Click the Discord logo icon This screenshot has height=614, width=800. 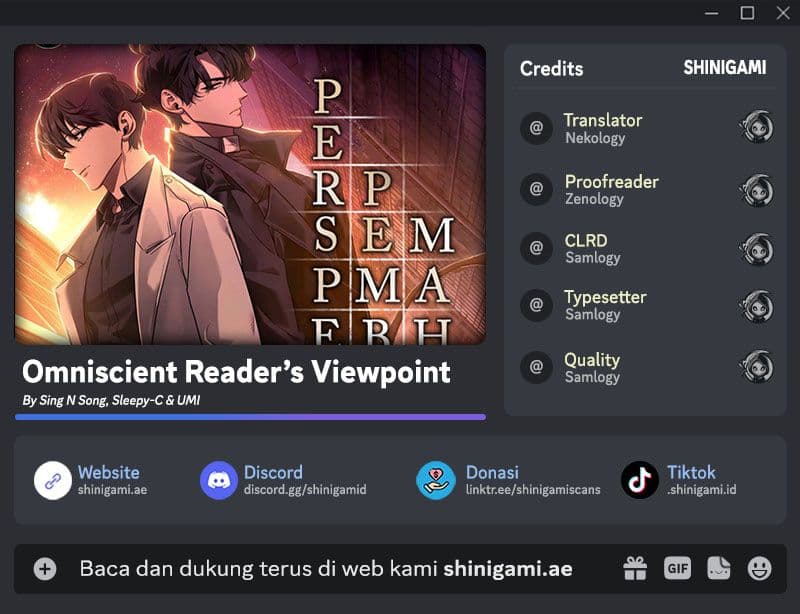tap(218, 480)
